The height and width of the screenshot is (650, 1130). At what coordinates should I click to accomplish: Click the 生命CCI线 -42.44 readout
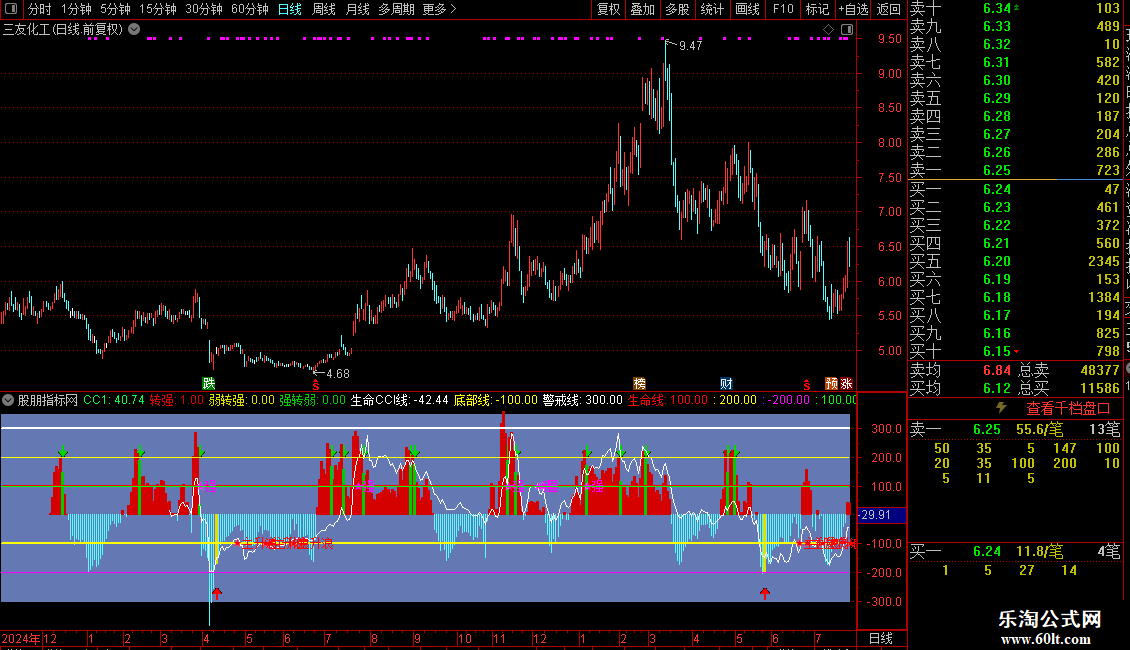399,399
